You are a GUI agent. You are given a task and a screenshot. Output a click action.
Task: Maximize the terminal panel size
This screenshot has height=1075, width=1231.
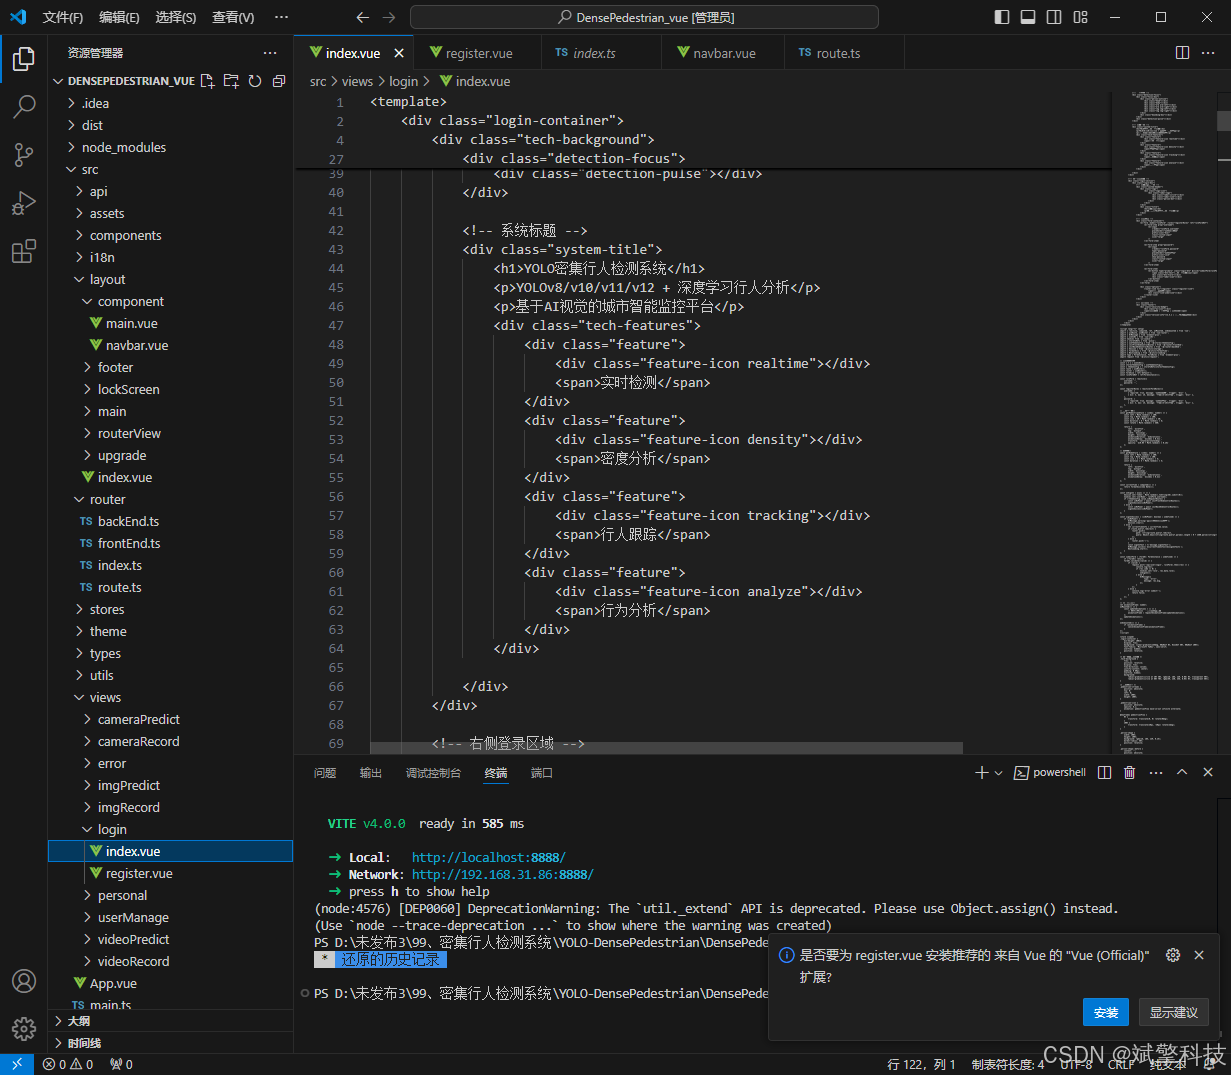(1182, 773)
